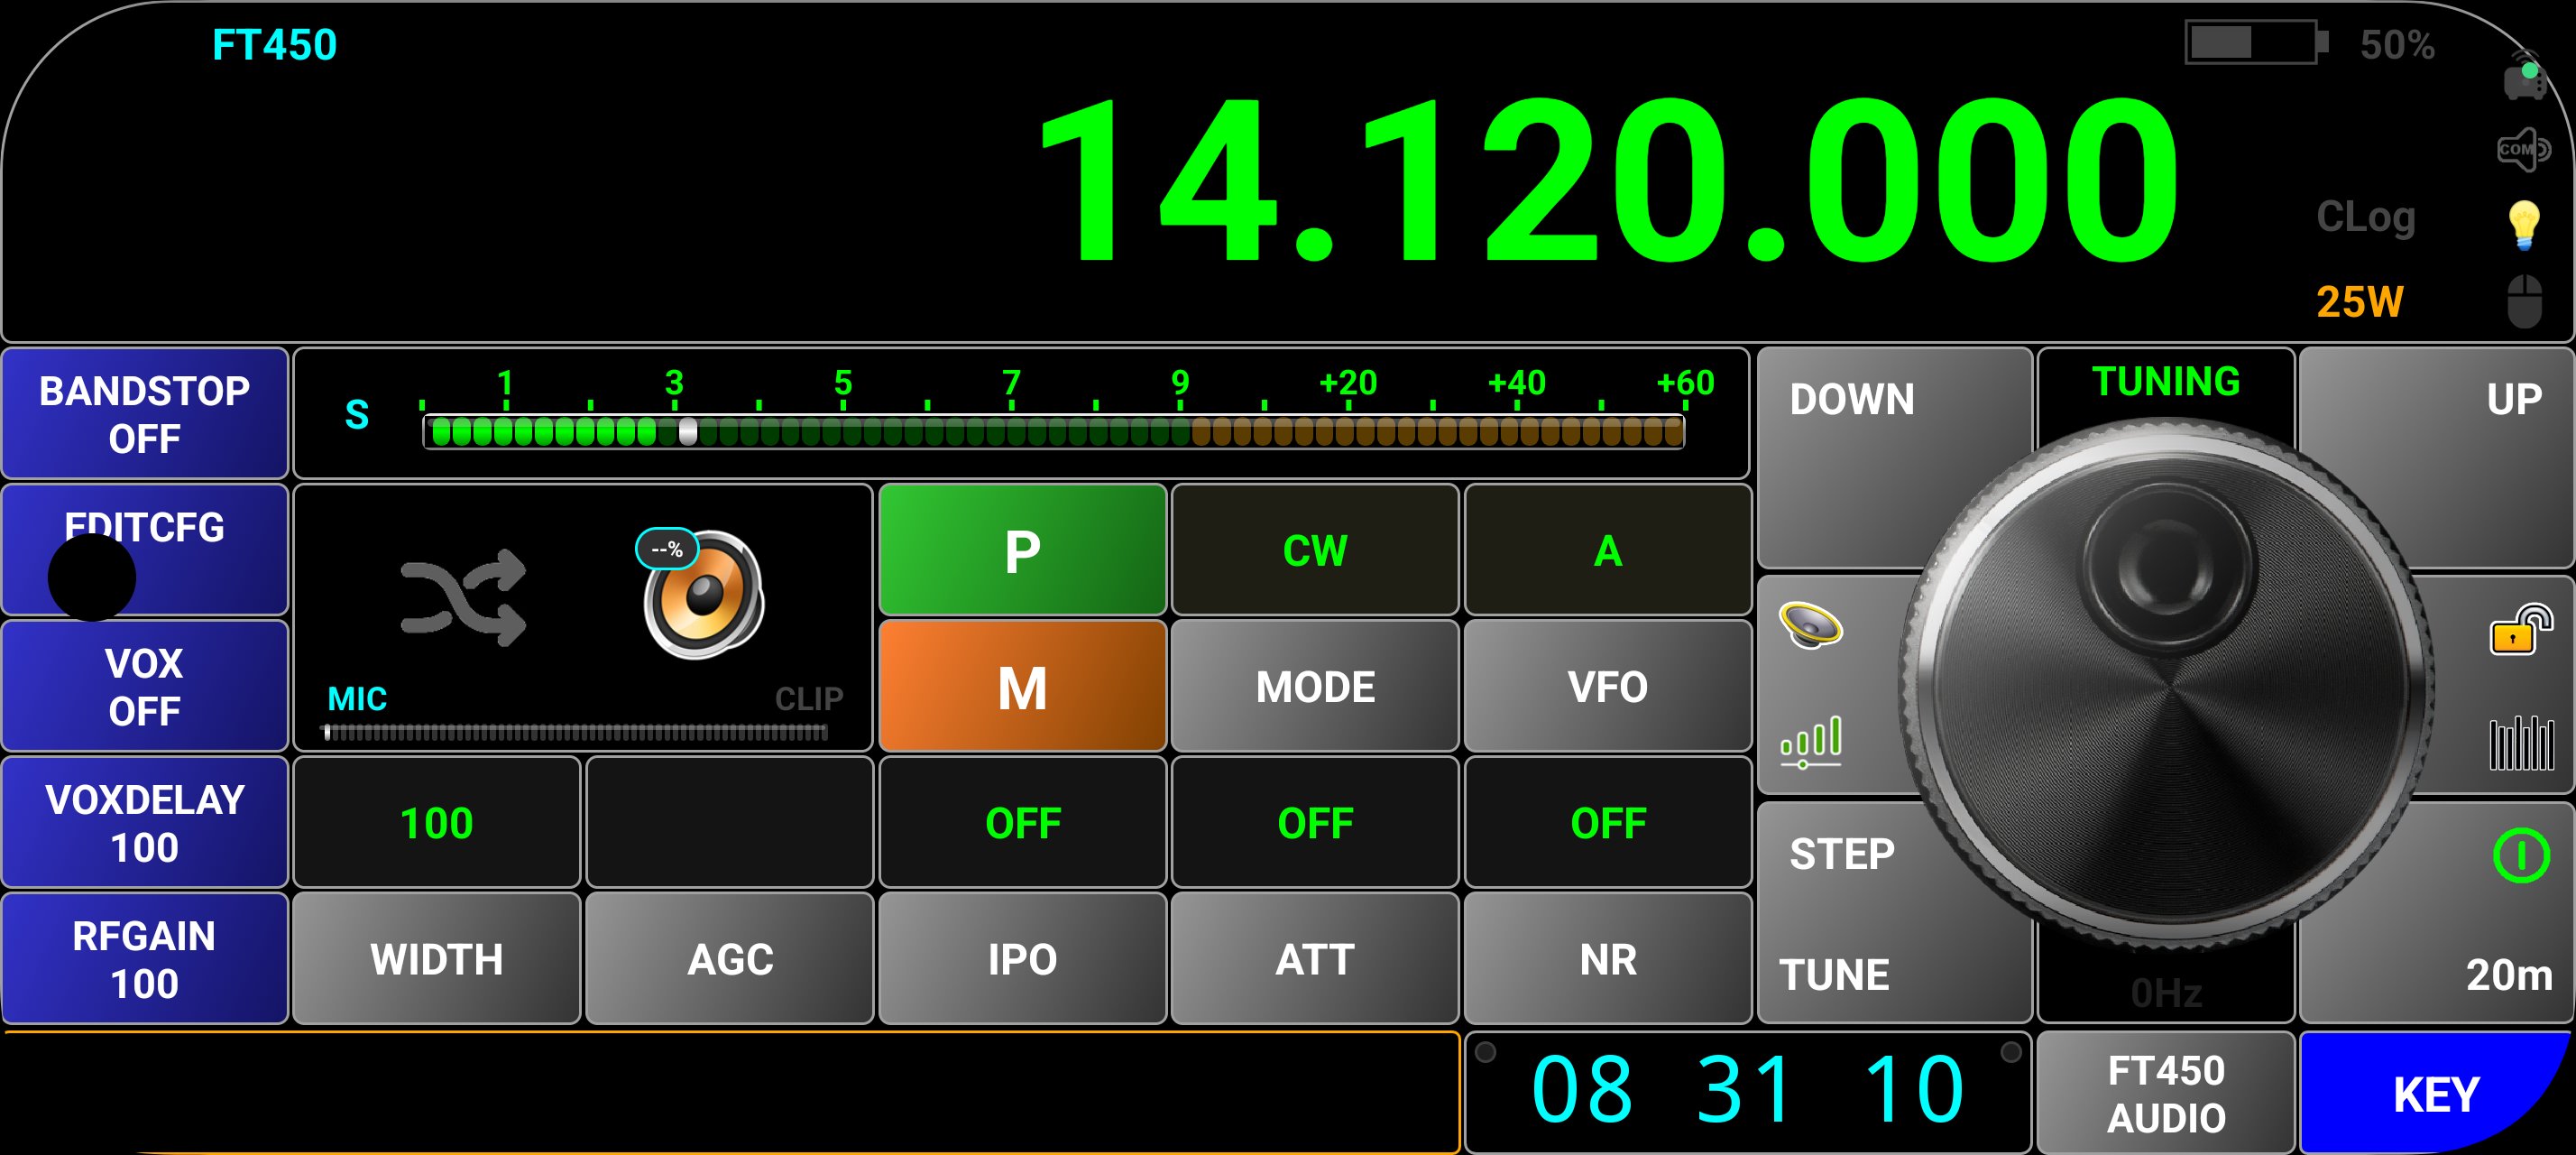Click the S-meter signal bar
Image resolution: width=2576 pixels, height=1155 pixels.
tap(1052, 432)
